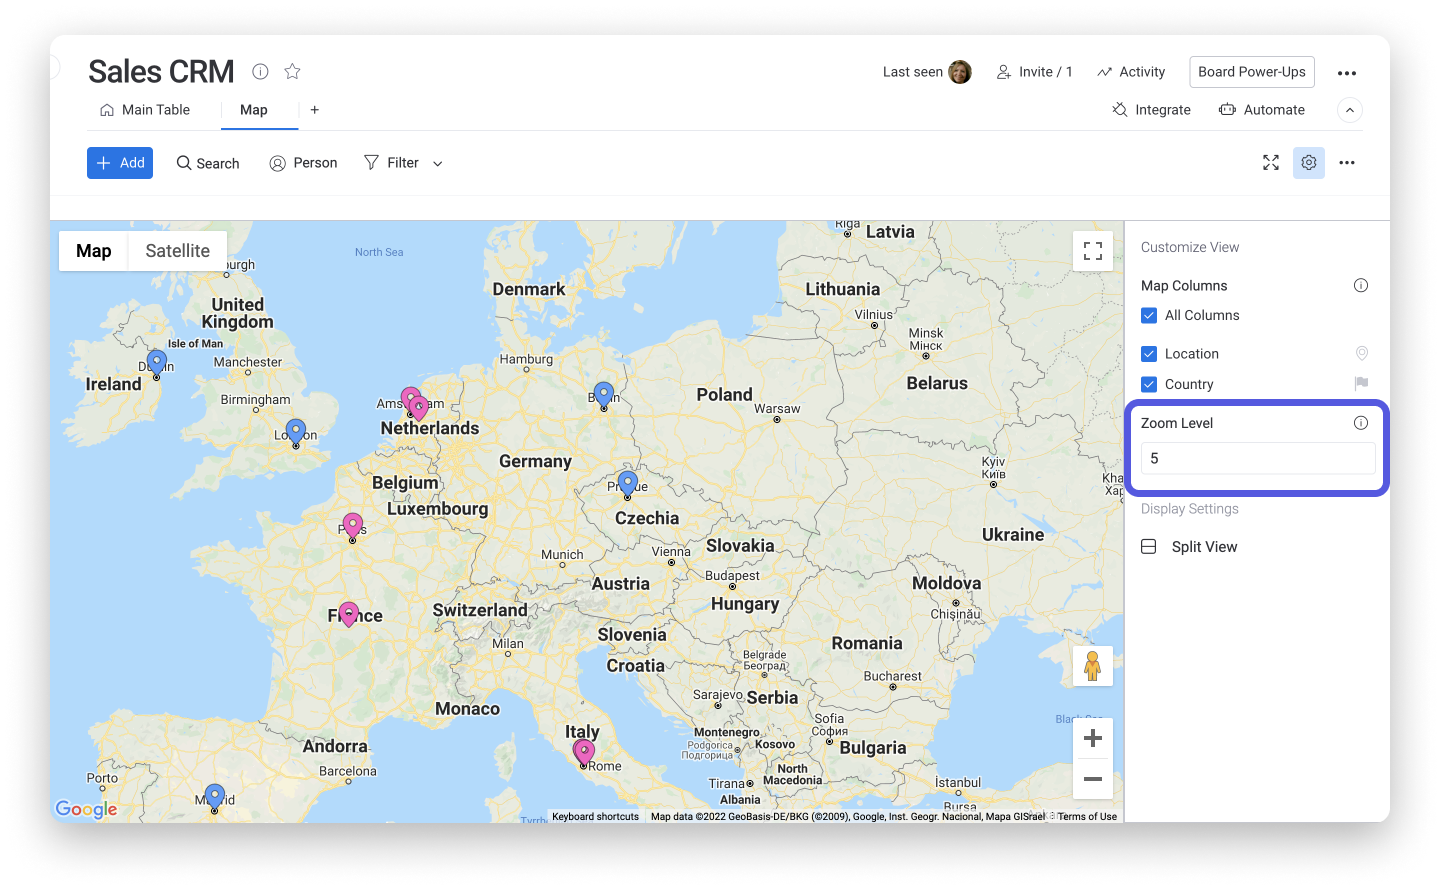This screenshot has height=888, width=1440.
Task: Click the location pin icon beside Location
Action: coord(1361,353)
